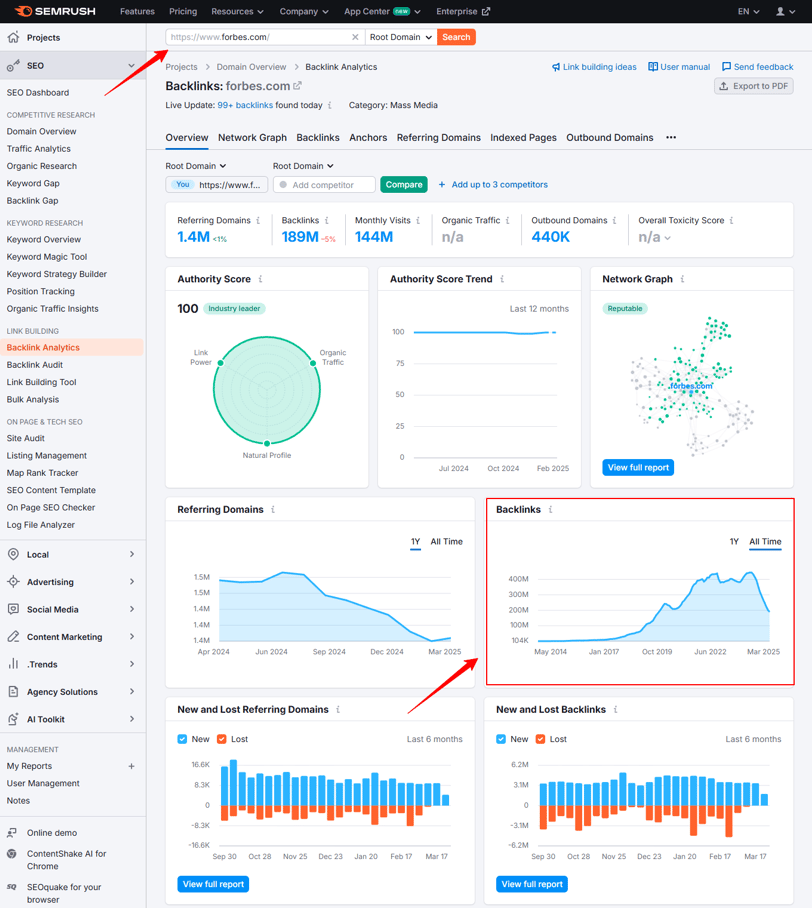
Task: Click info icon next to Authority Score
Action: coord(261,279)
